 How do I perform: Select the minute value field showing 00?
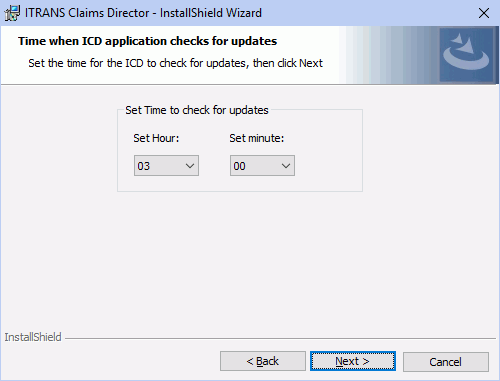pos(262,166)
